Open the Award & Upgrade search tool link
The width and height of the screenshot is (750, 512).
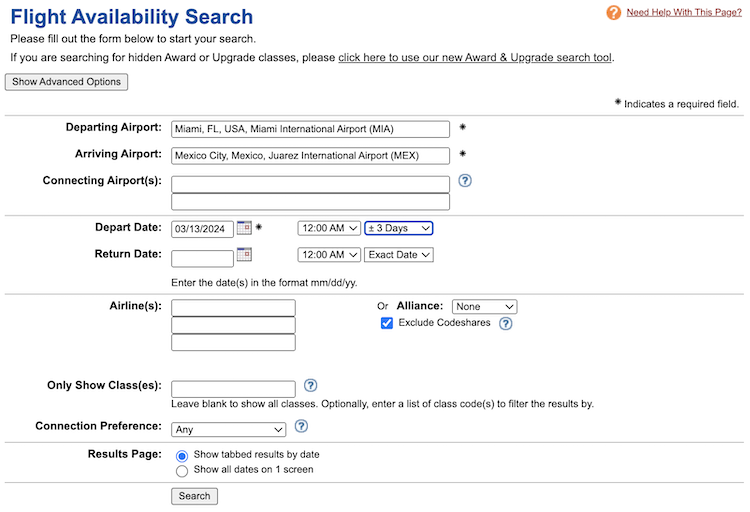[x=475, y=58]
